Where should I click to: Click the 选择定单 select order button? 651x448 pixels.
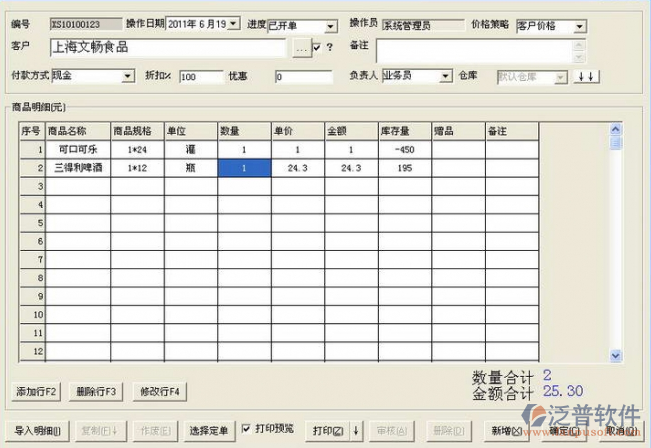[x=209, y=431]
